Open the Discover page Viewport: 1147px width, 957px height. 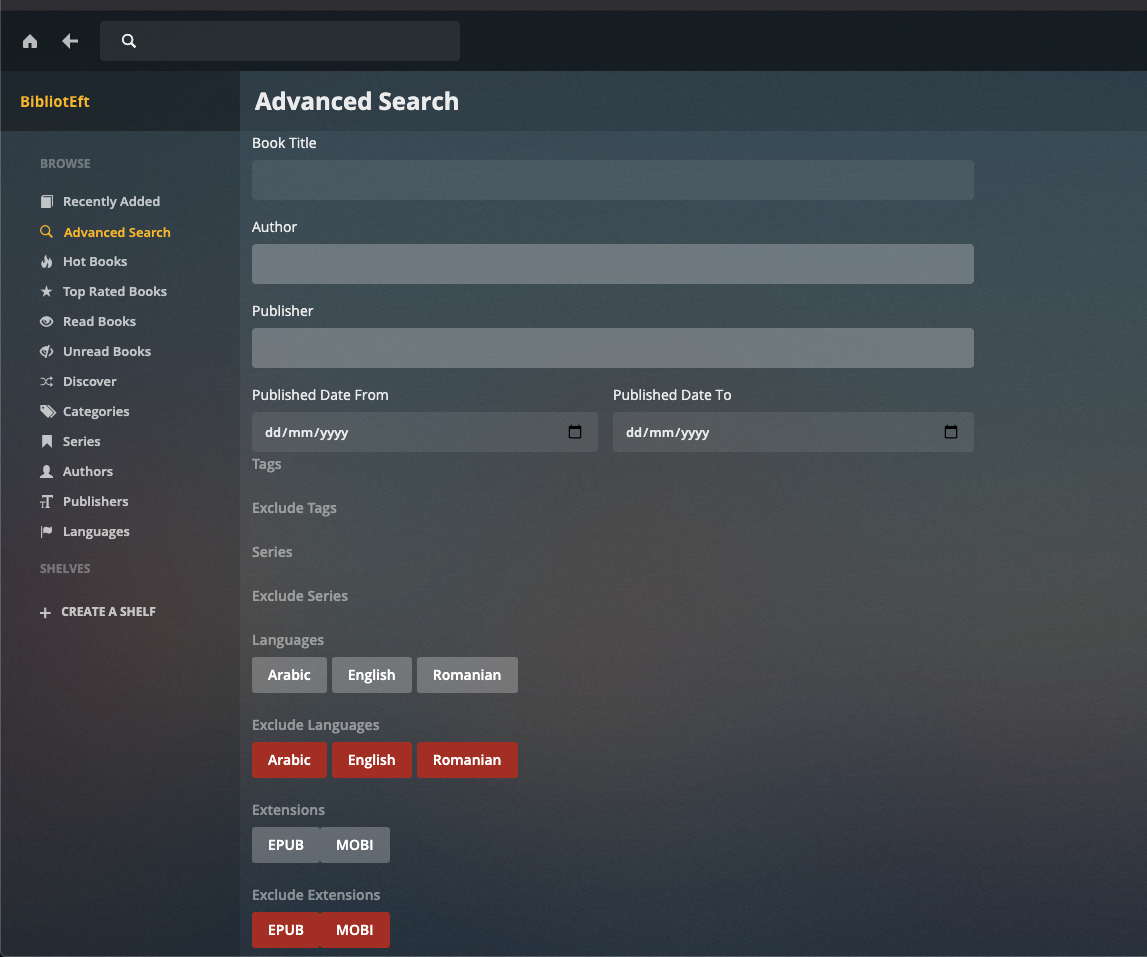89,381
